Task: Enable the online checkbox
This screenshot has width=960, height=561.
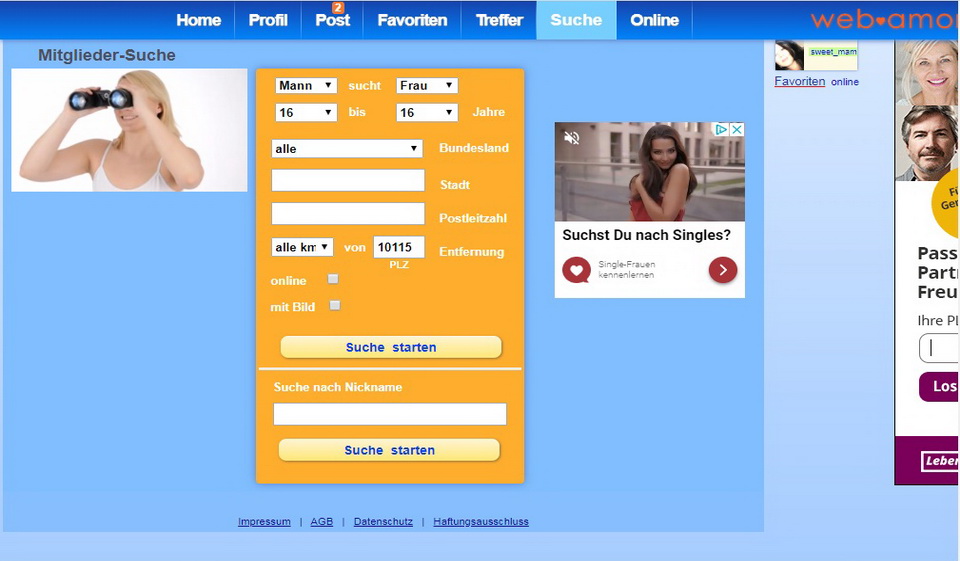Action: (x=333, y=279)
